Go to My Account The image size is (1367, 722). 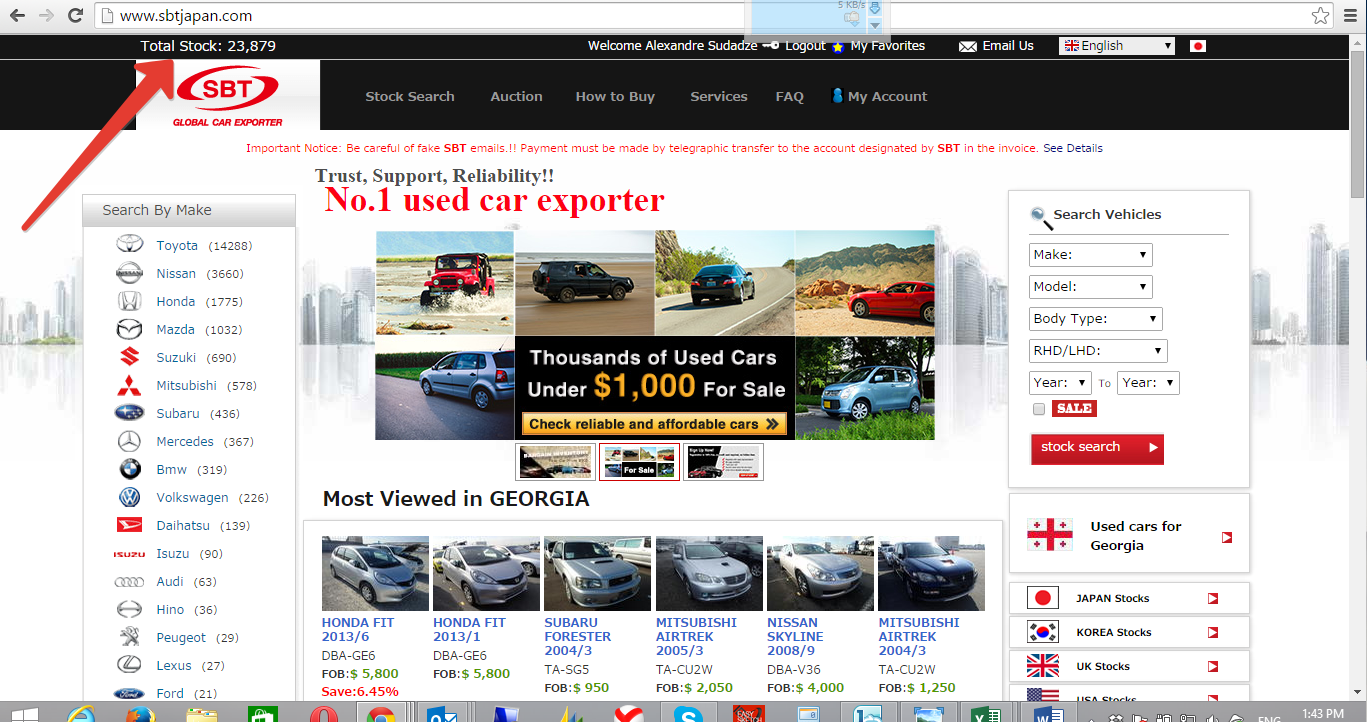click(x=880, y=97)
